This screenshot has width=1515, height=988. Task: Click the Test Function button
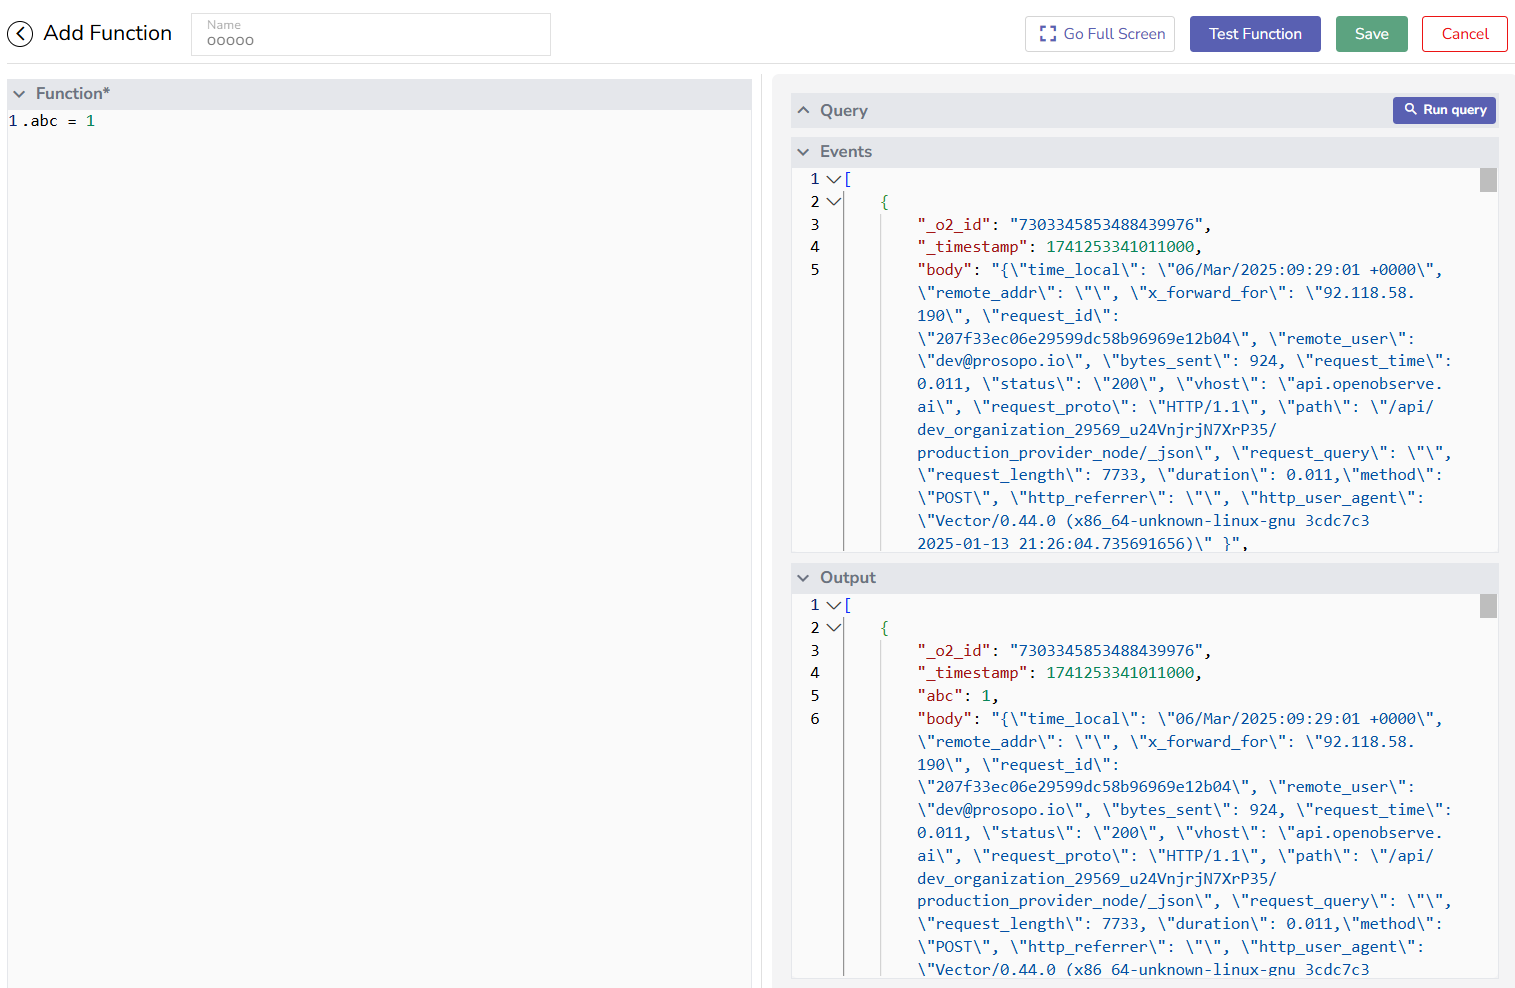[x=1255, y=33]
